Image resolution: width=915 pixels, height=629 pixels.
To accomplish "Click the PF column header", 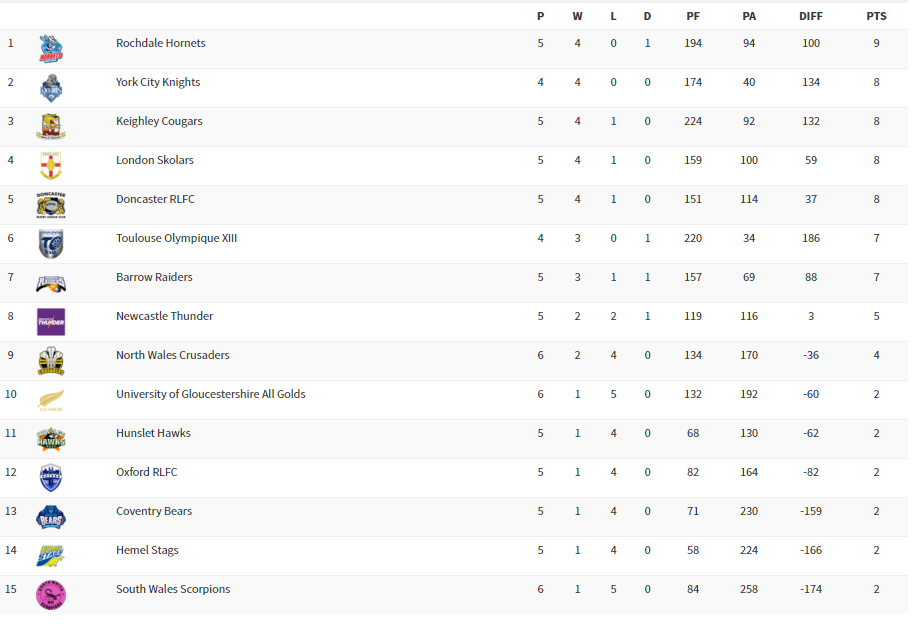I will click(693, 16).
